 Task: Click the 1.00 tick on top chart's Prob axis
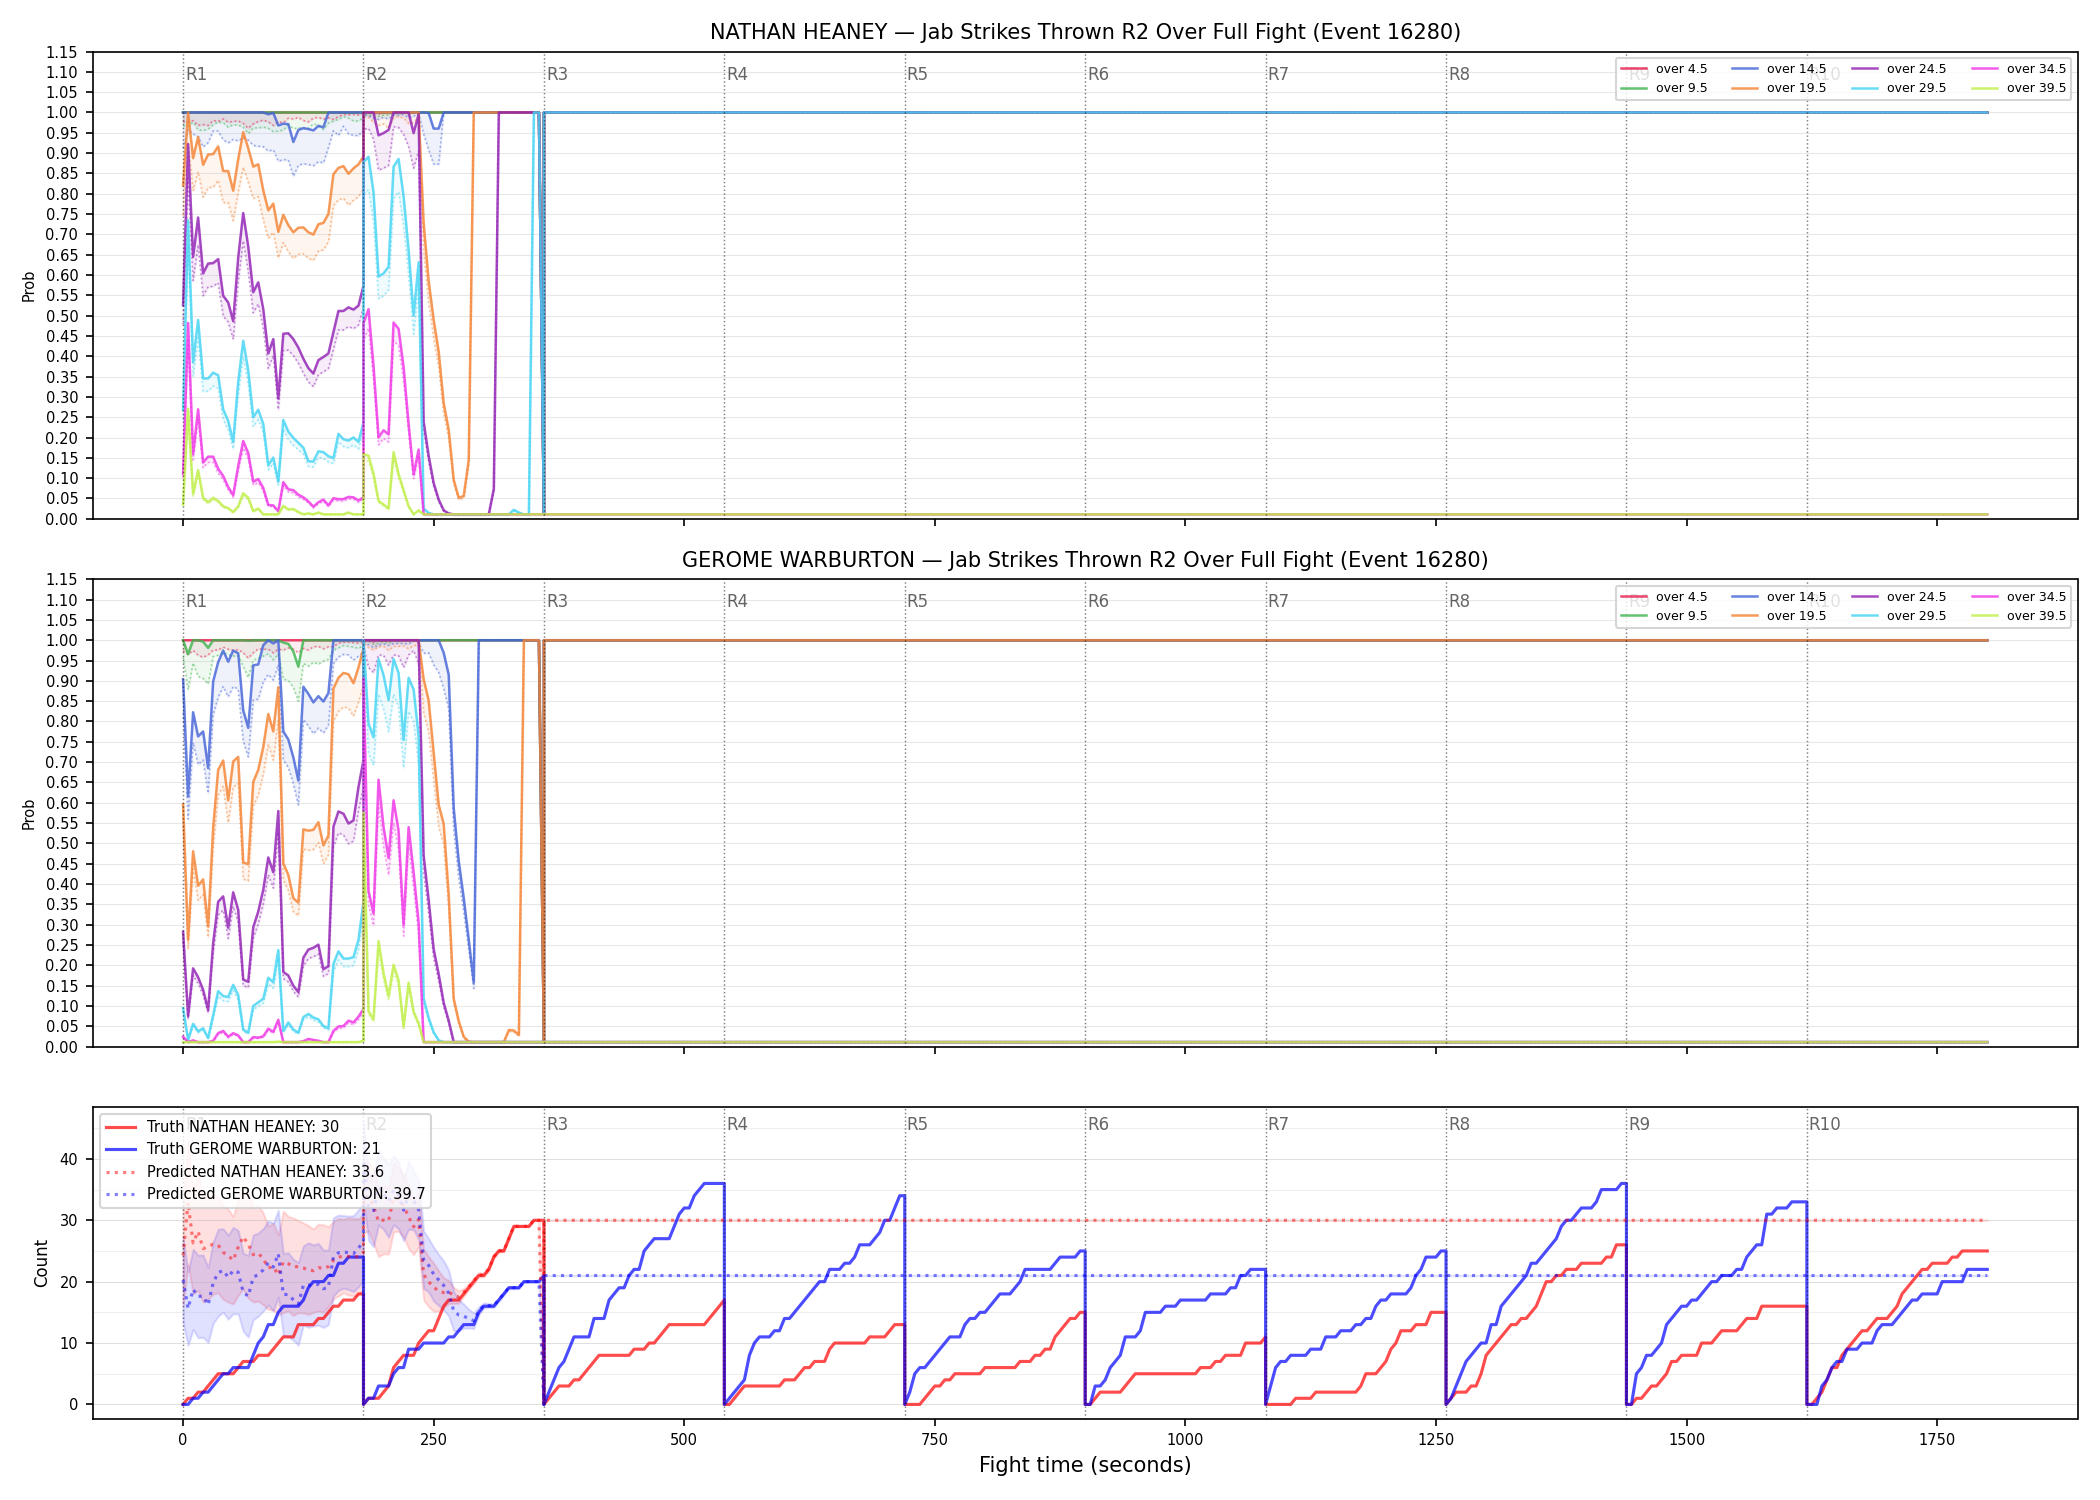pyautogui.click(x=61, y=113)
